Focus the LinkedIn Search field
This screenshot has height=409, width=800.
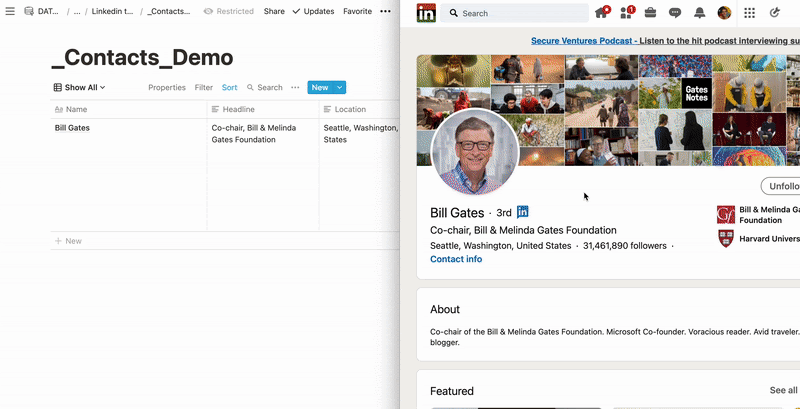pos(514,13)
